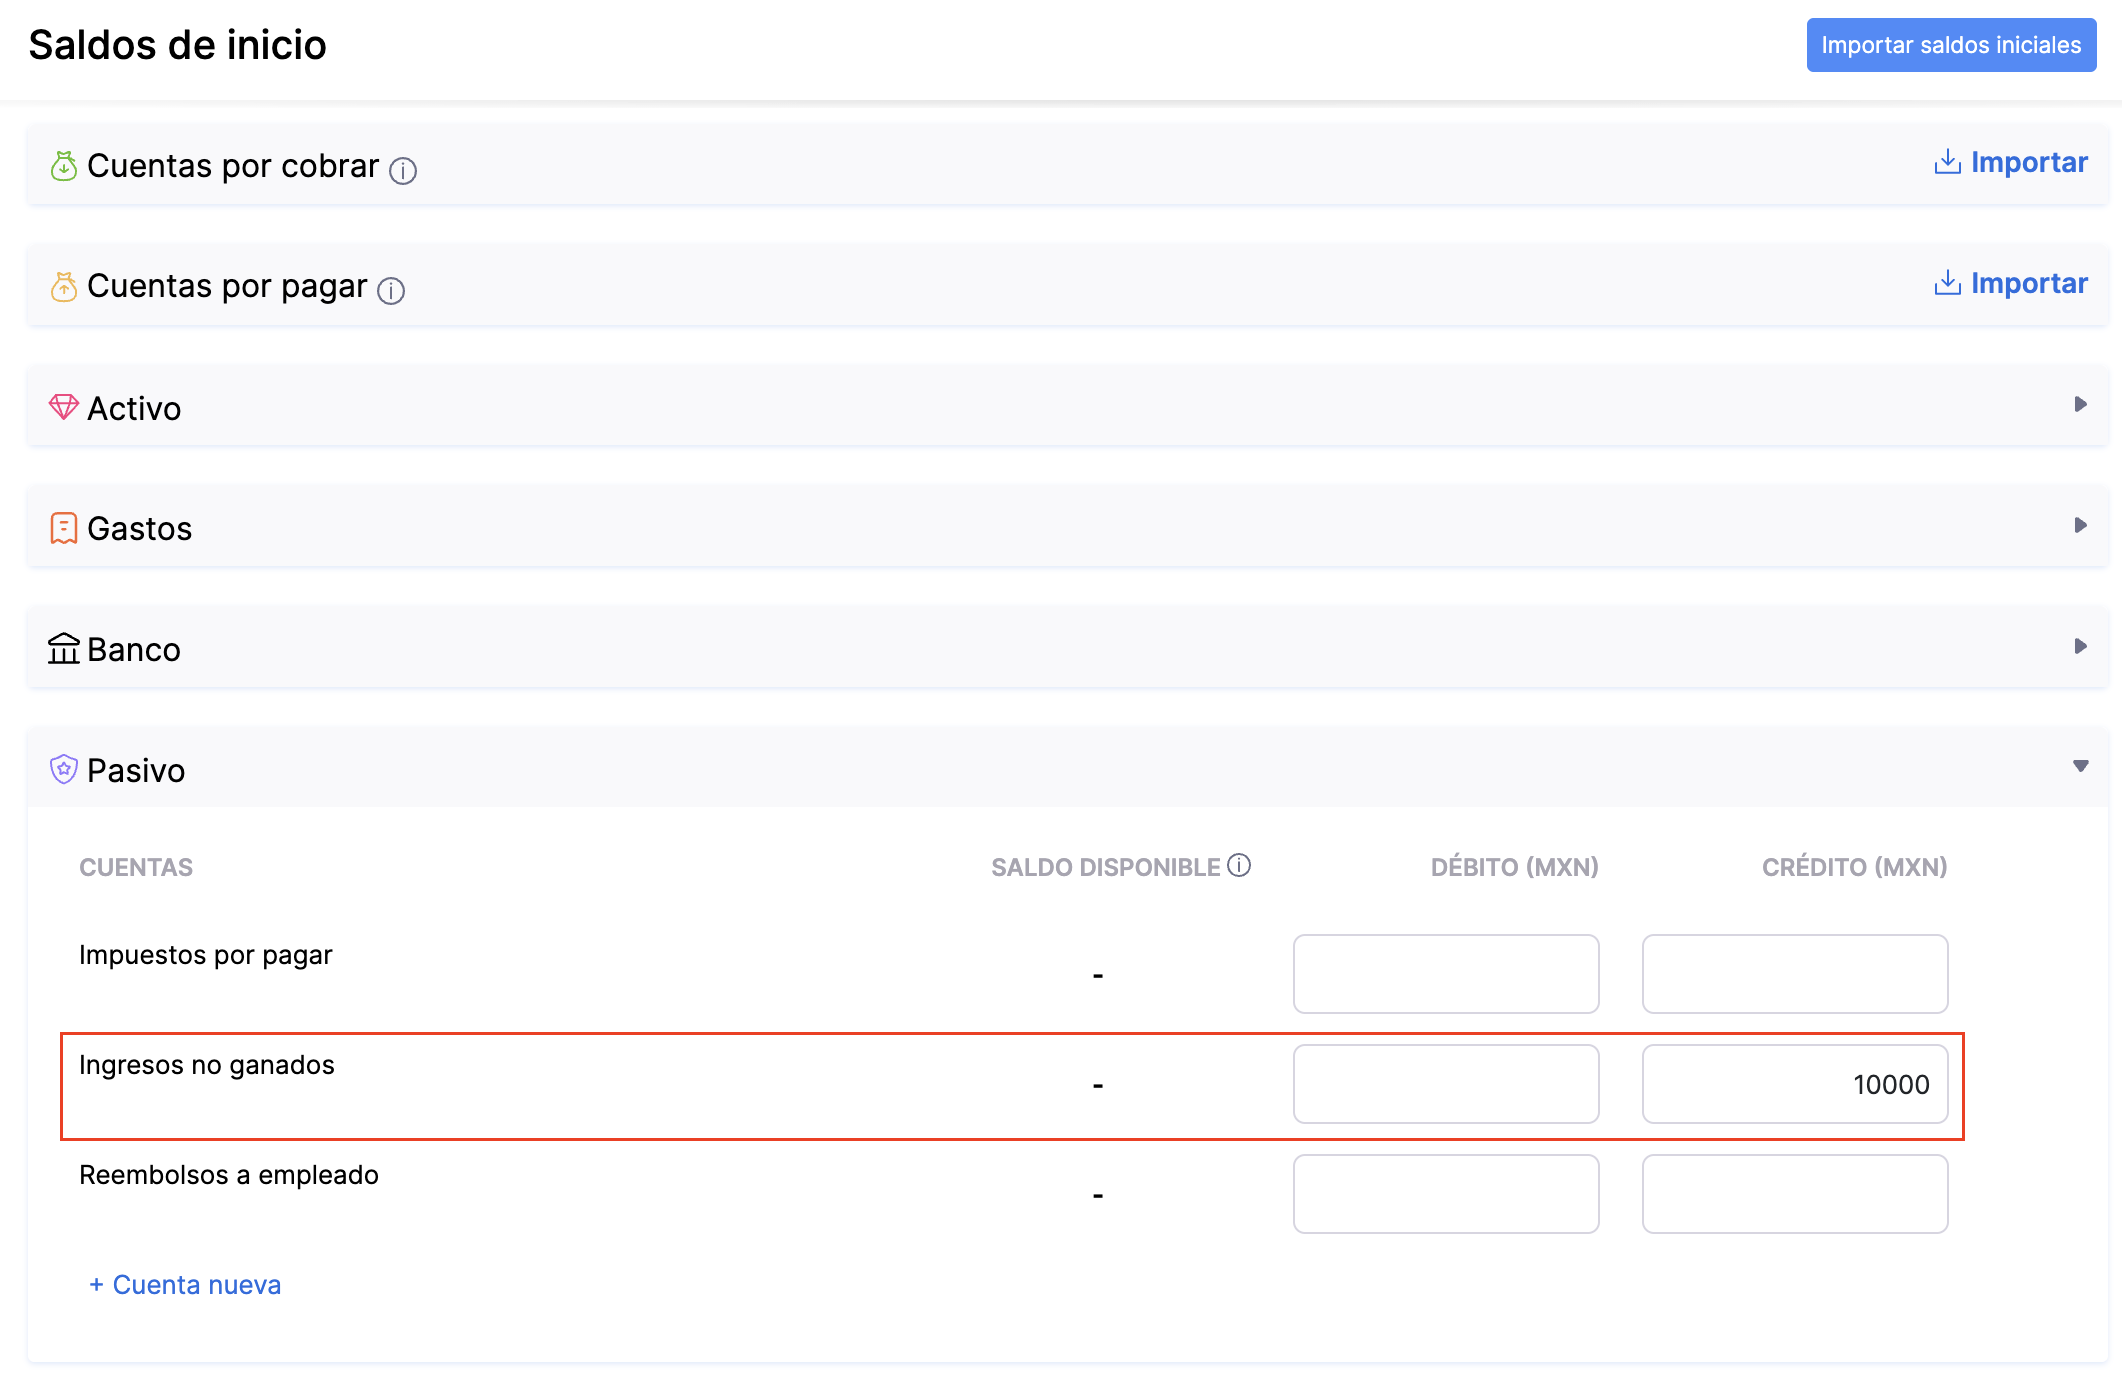Import Cuentas por pagar balances

[2011, 284]
